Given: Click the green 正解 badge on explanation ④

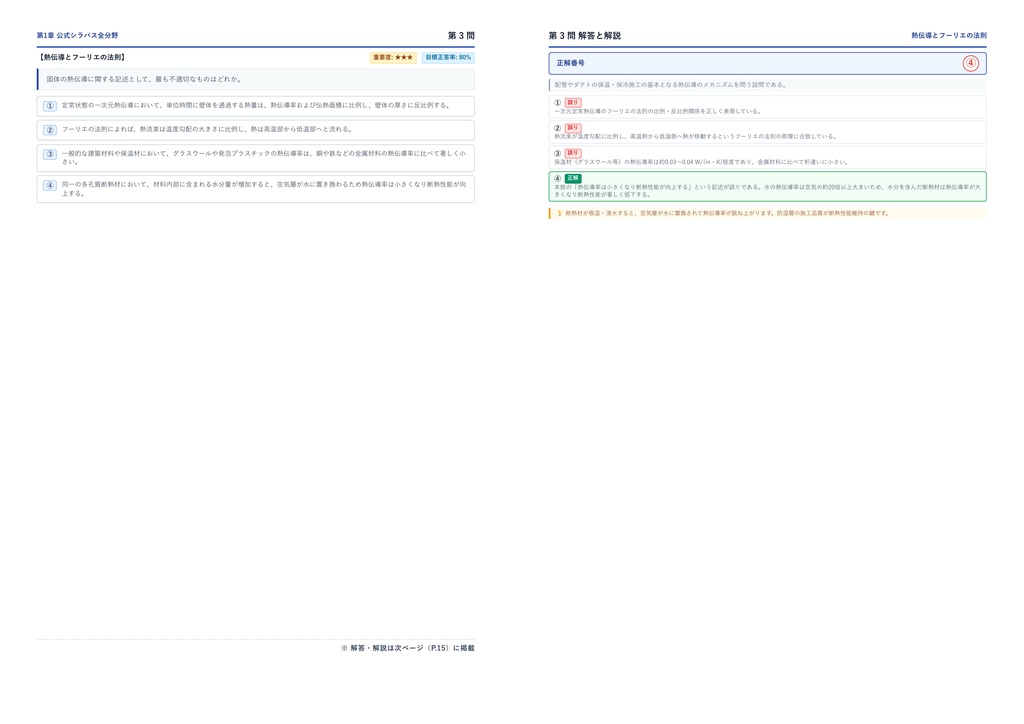Looking at the screenshot, I should 573,178.
